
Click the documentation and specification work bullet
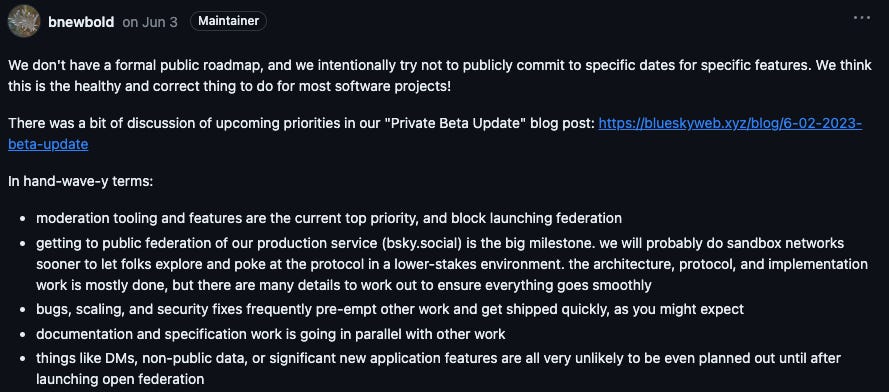(270, 334)
